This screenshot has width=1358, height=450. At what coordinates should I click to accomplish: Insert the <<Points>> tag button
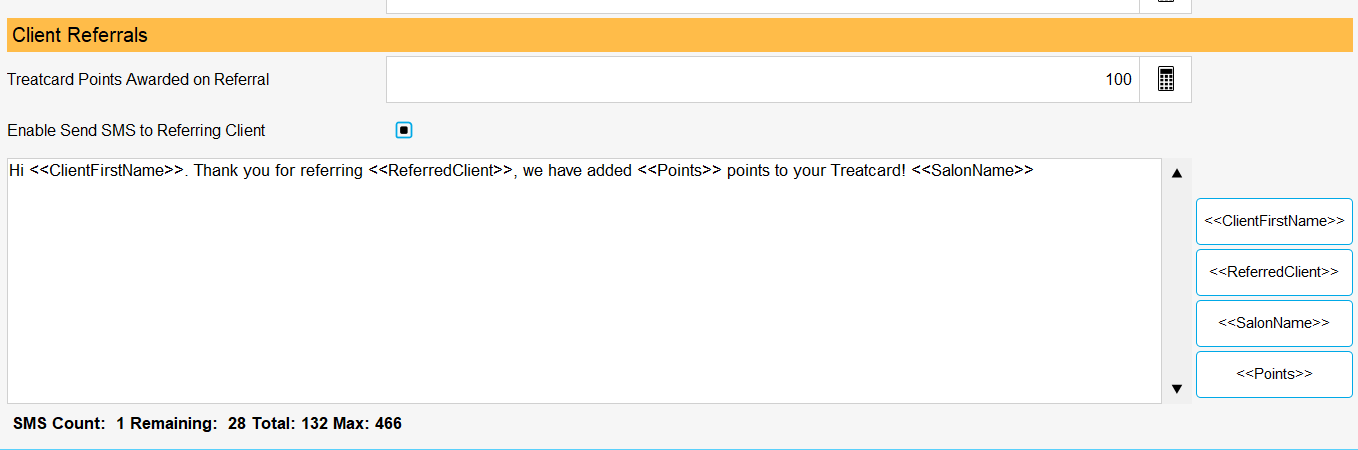coord(1274,374)
